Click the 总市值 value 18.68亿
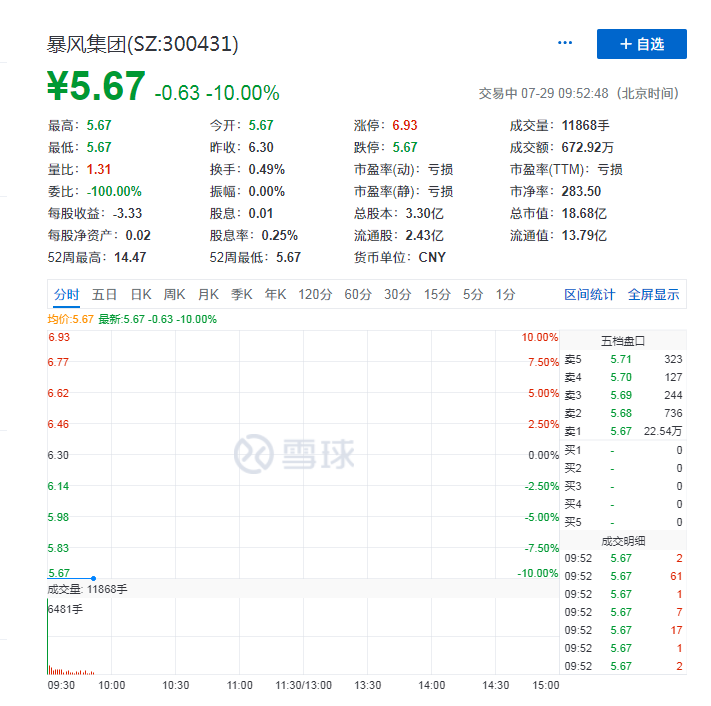 (584, 213)
